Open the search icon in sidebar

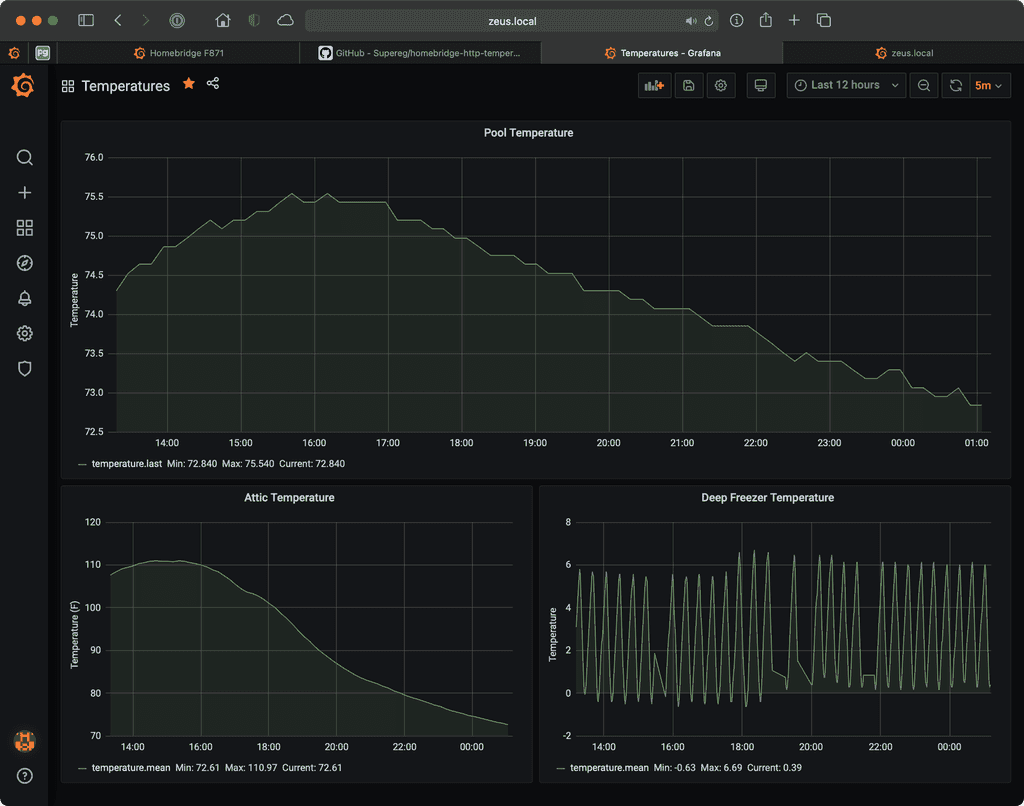coord(25,158)
